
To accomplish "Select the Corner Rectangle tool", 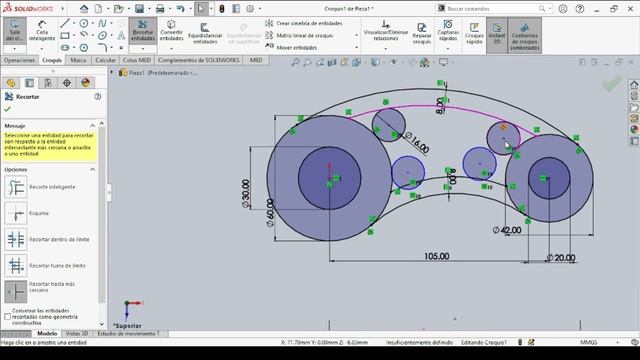I will click(64, 36).
